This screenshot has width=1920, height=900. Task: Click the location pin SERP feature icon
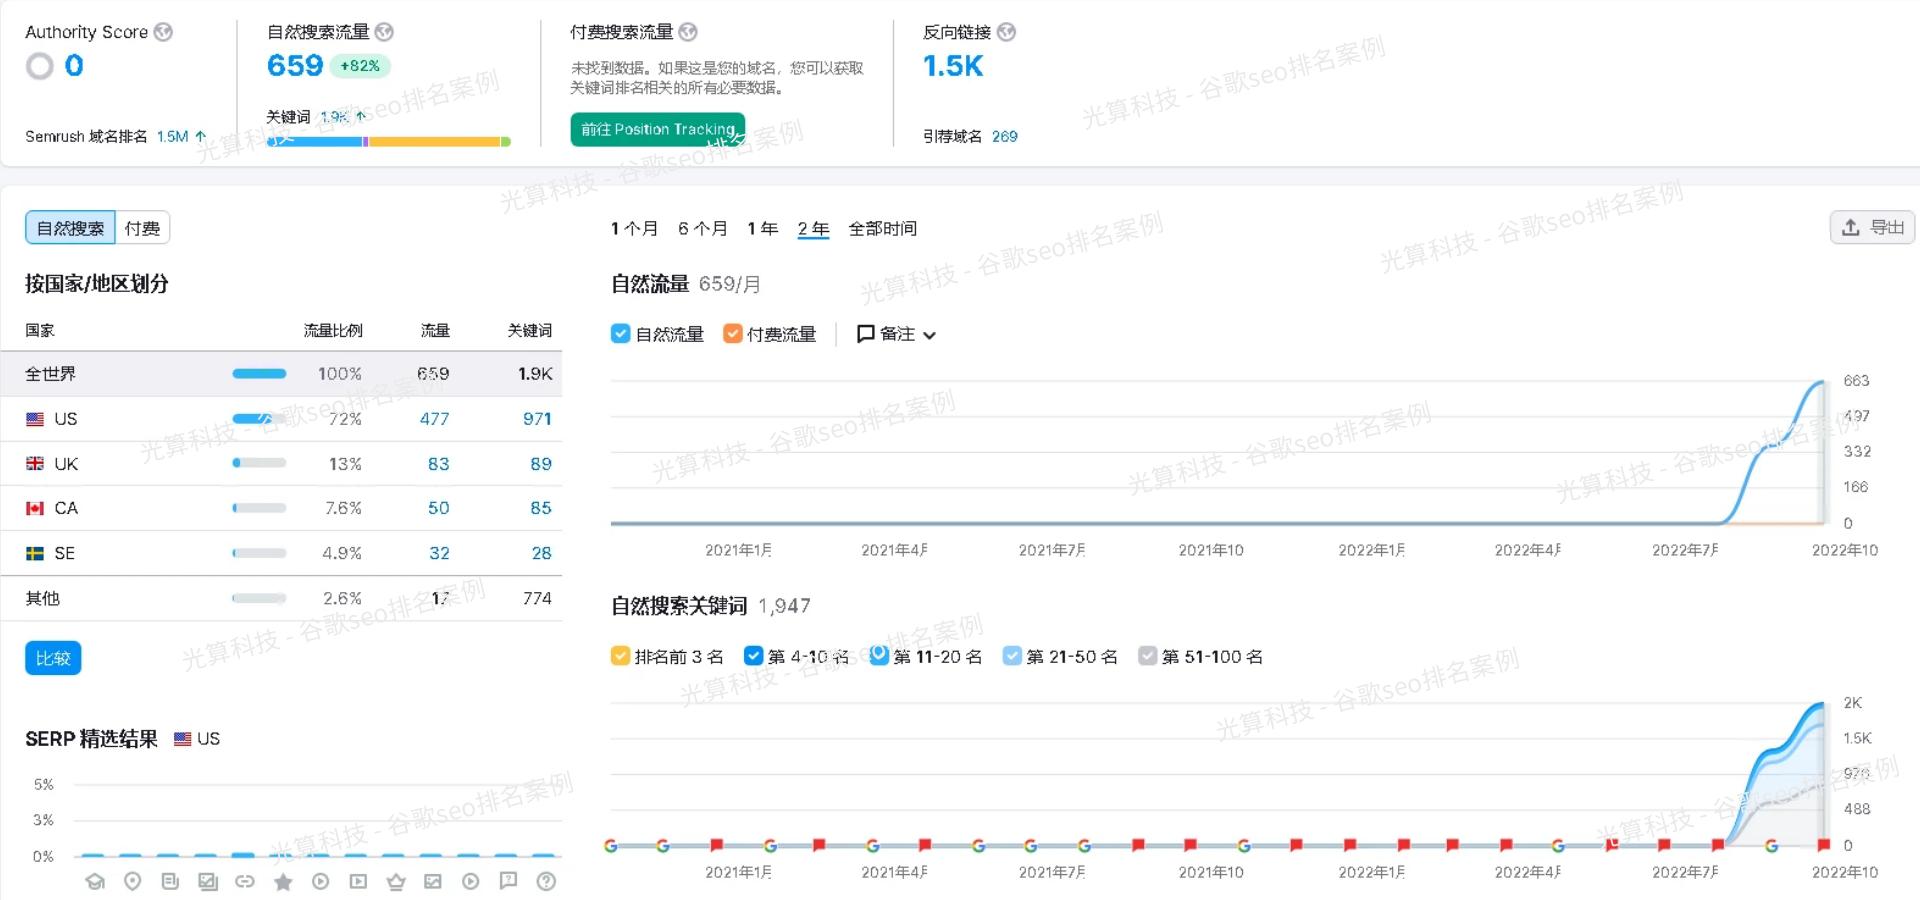[x=132, y=882]
